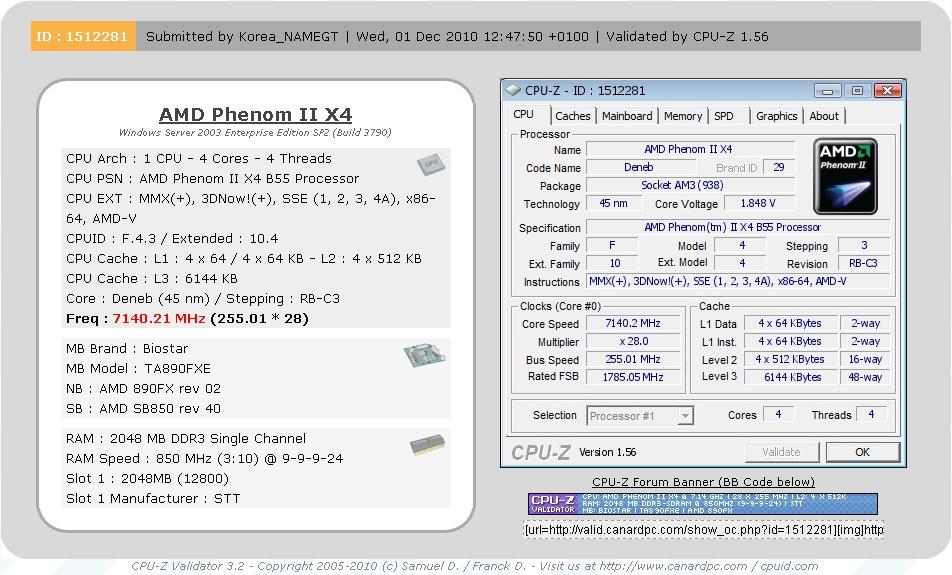Expand the Processor #1 selection dropdown

[685, 416]
